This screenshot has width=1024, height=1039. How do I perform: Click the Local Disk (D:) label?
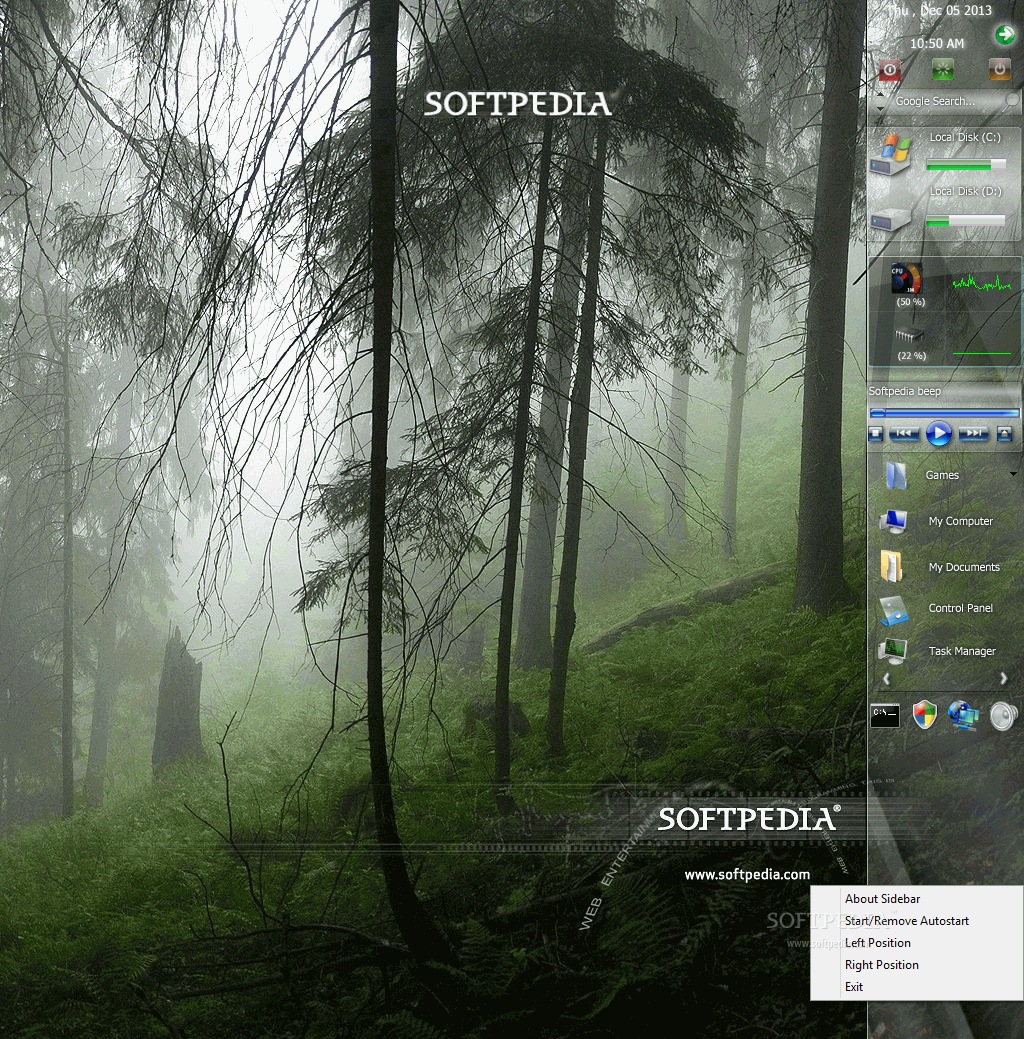pyautogui.click(x=965, y=191)
